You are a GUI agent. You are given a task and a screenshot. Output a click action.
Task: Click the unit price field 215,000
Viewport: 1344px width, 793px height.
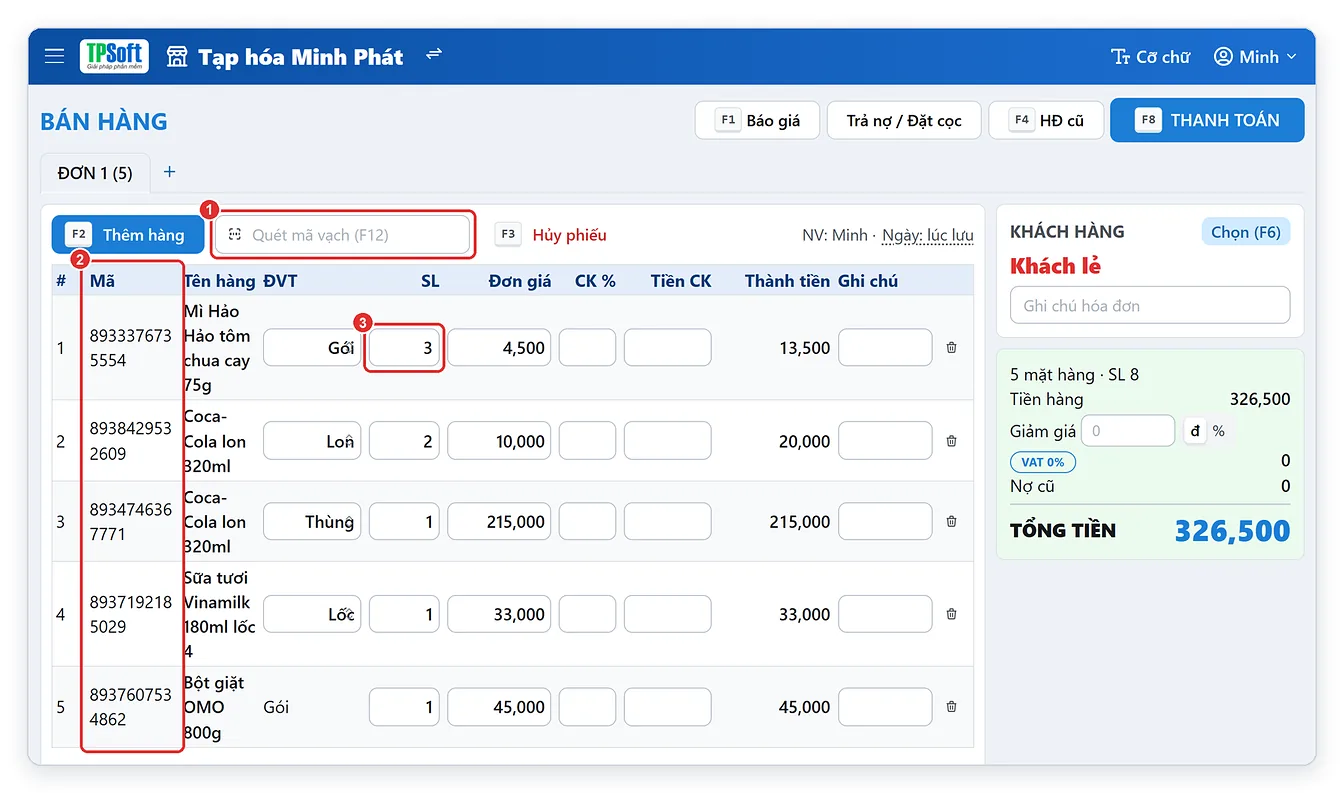tap(499, 521)
